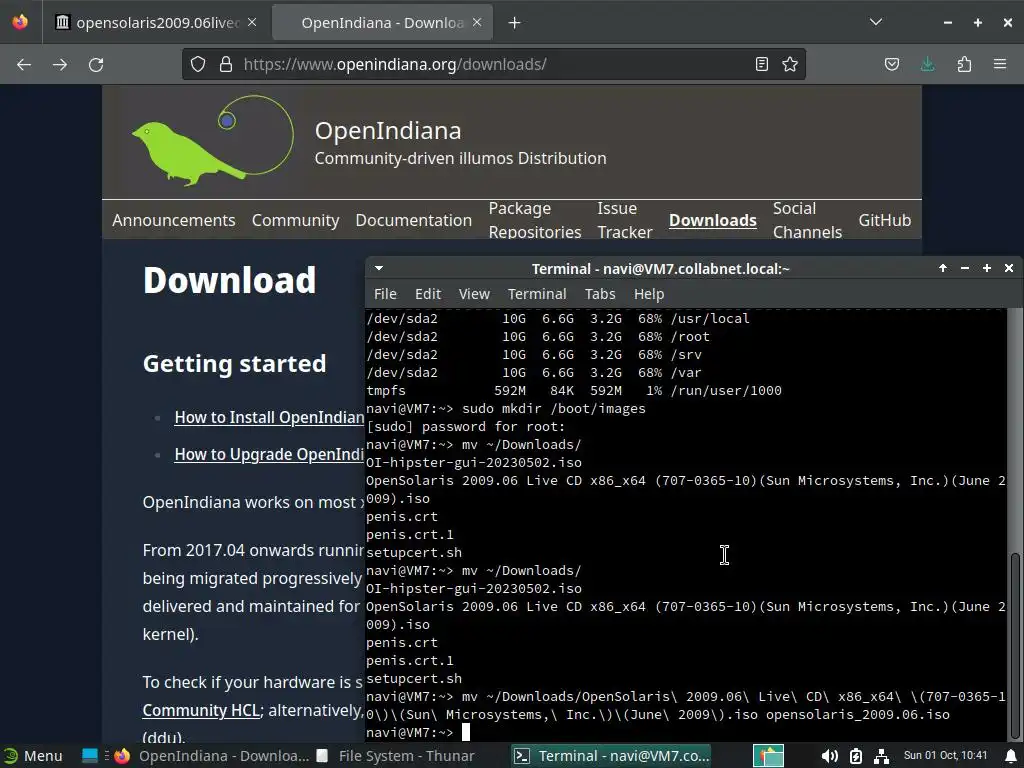Screen dimensions: 1024x768
Task: Open the terminal Edit menu
Action: [x=428, y=294]
